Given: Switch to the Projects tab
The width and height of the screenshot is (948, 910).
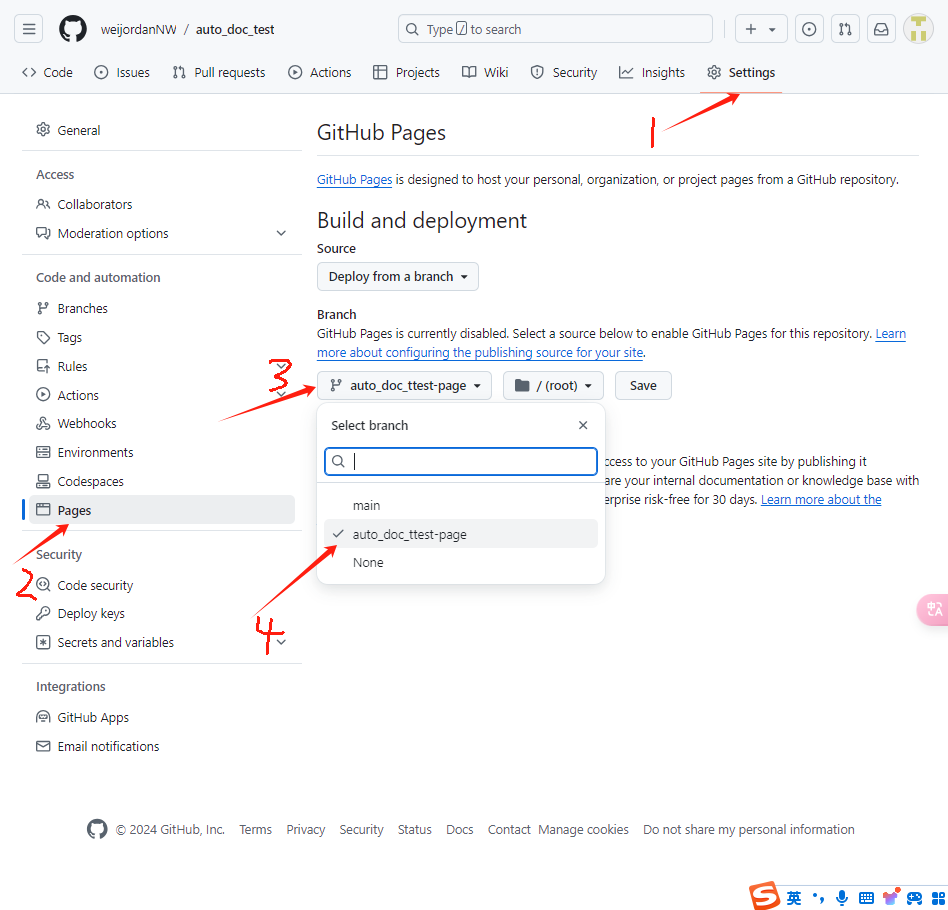Looking at the screenshot, I should coord(406,73).
